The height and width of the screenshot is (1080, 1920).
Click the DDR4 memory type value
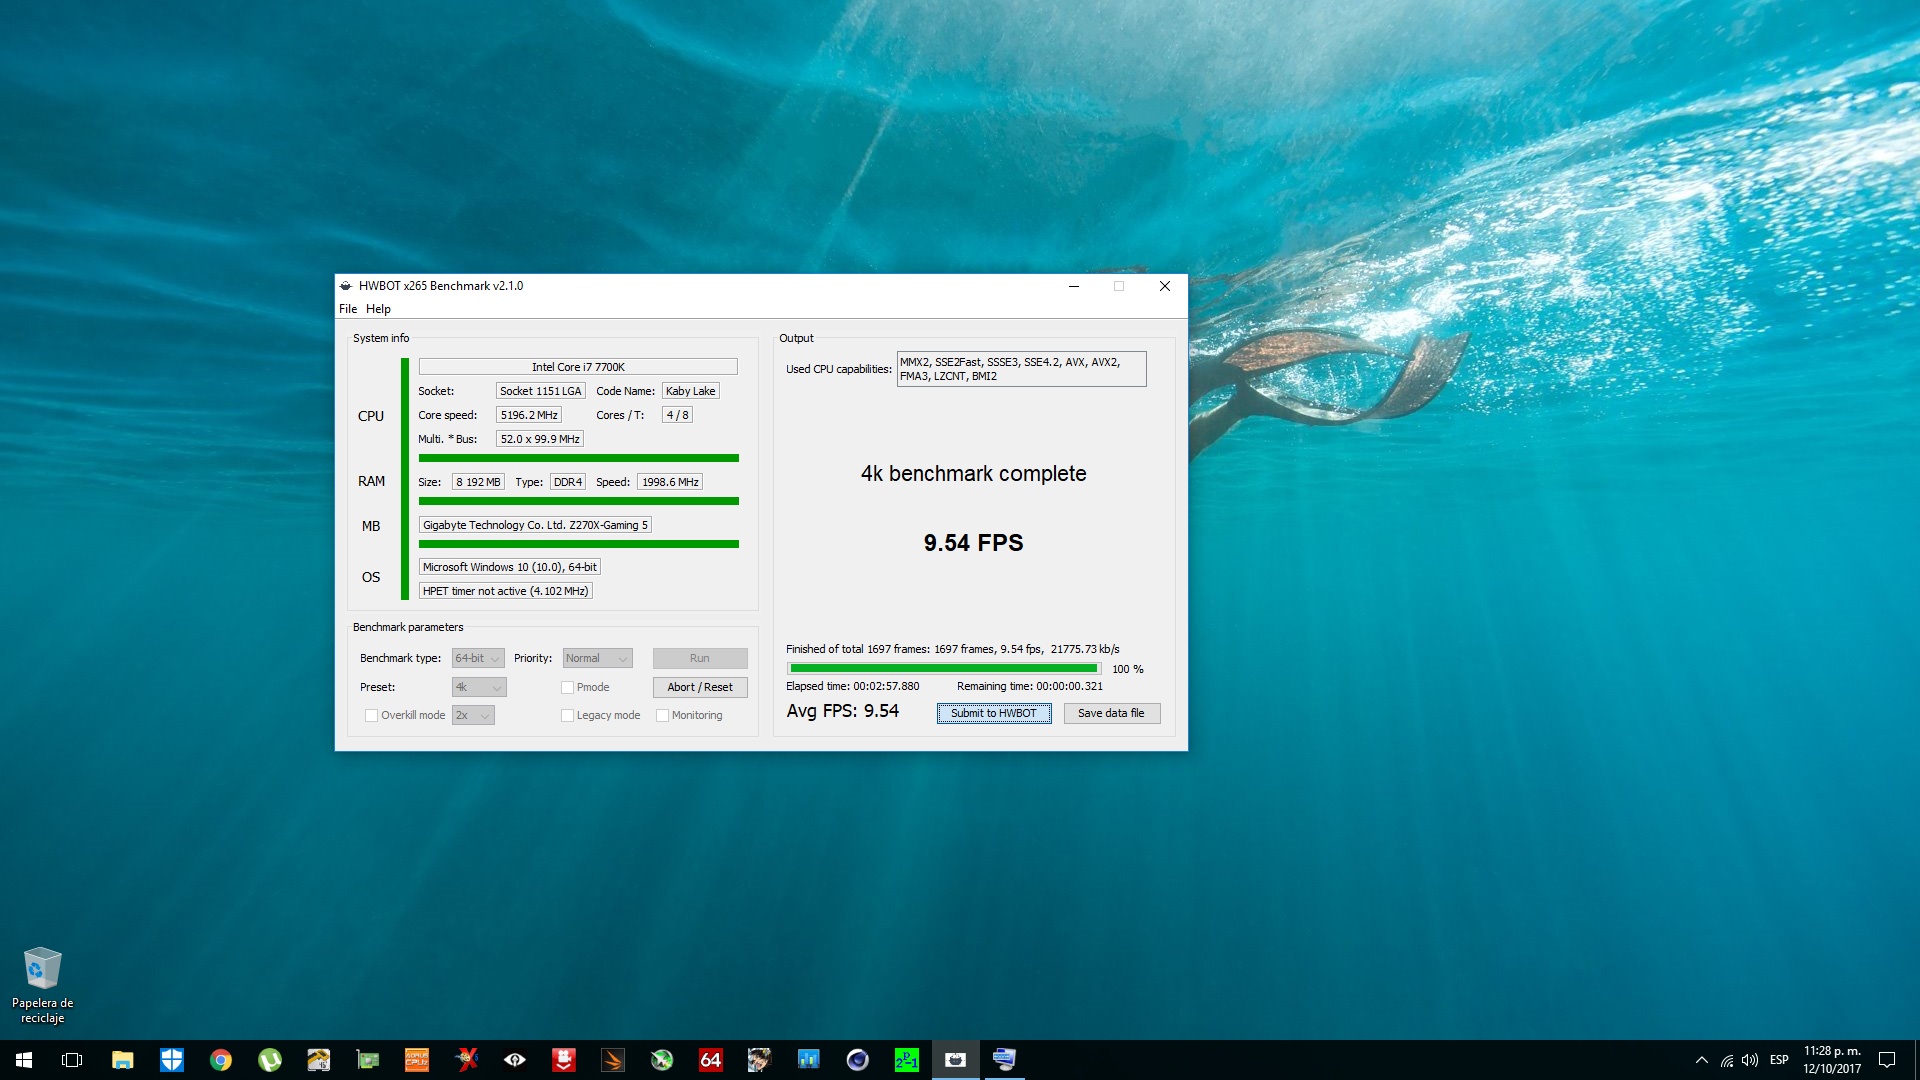(x=567, y=482)
